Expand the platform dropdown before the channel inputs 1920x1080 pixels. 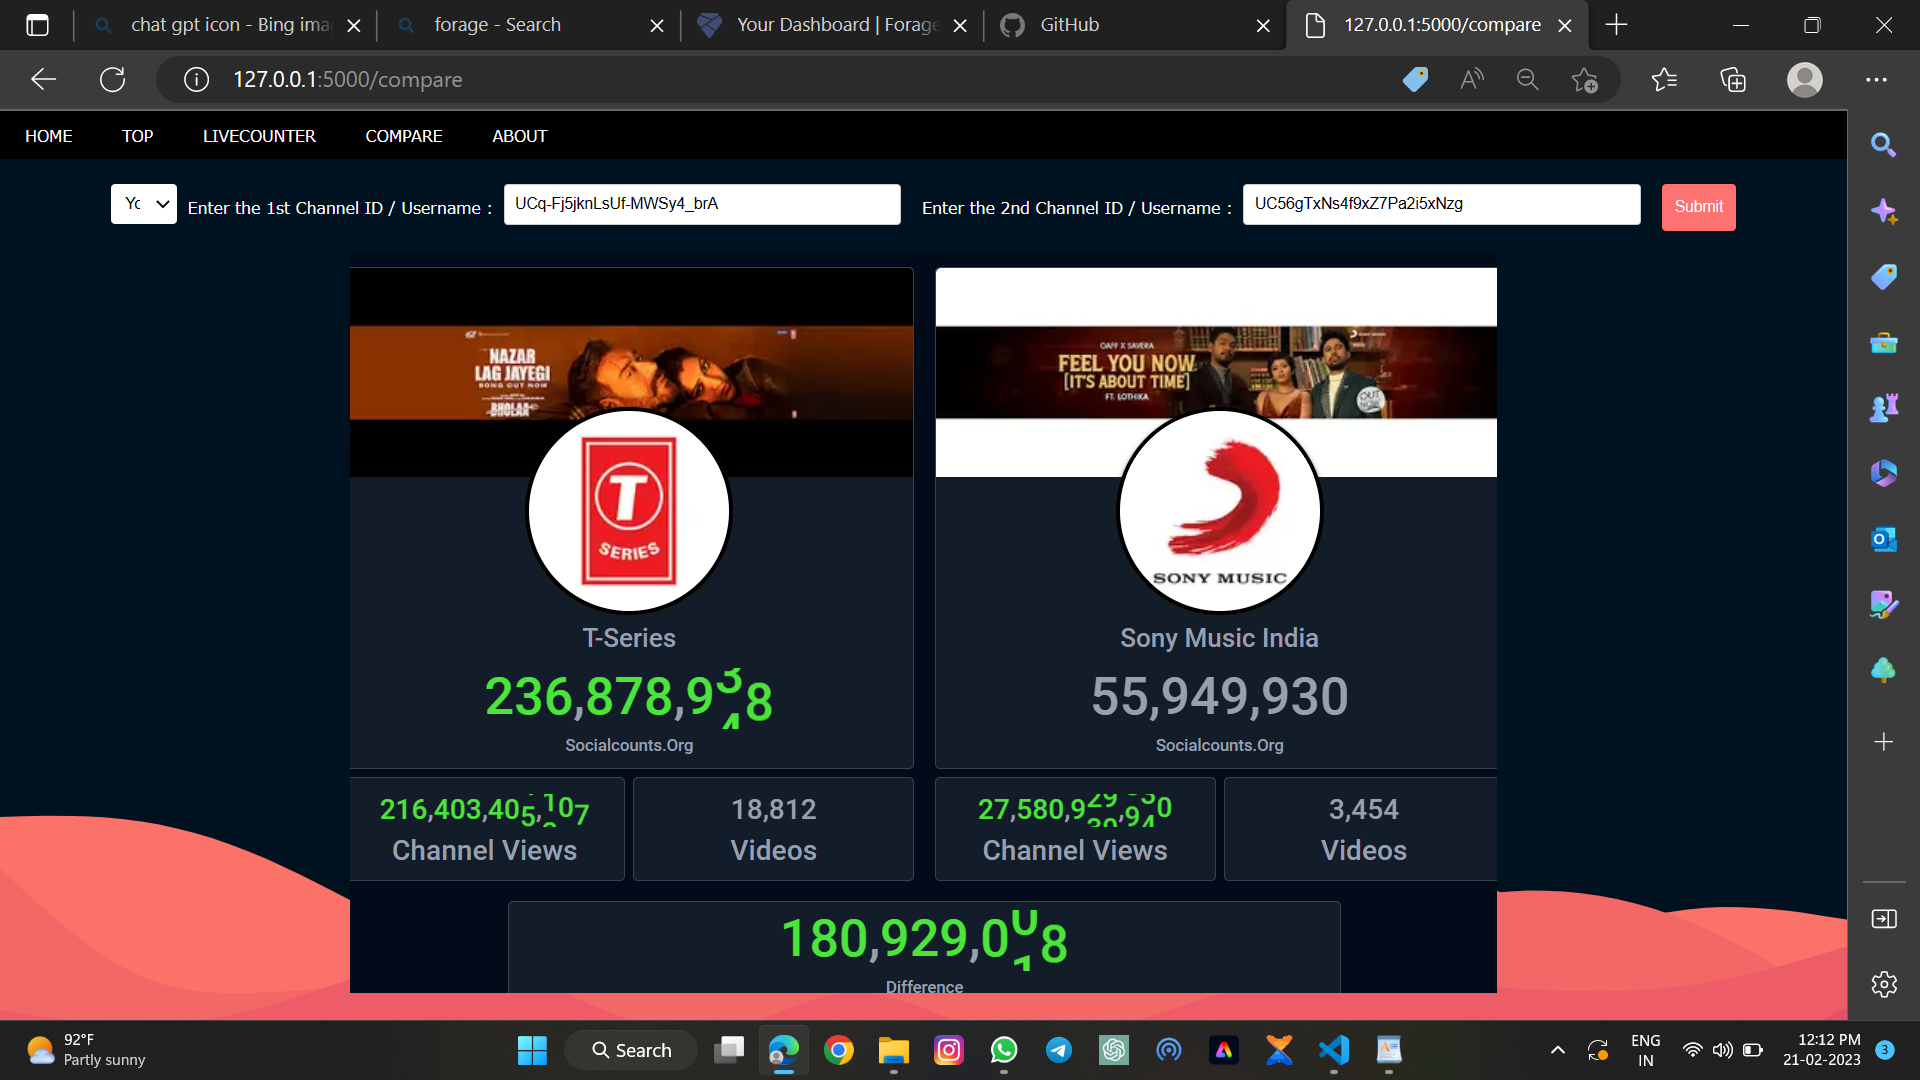click(x=143, y=204)
